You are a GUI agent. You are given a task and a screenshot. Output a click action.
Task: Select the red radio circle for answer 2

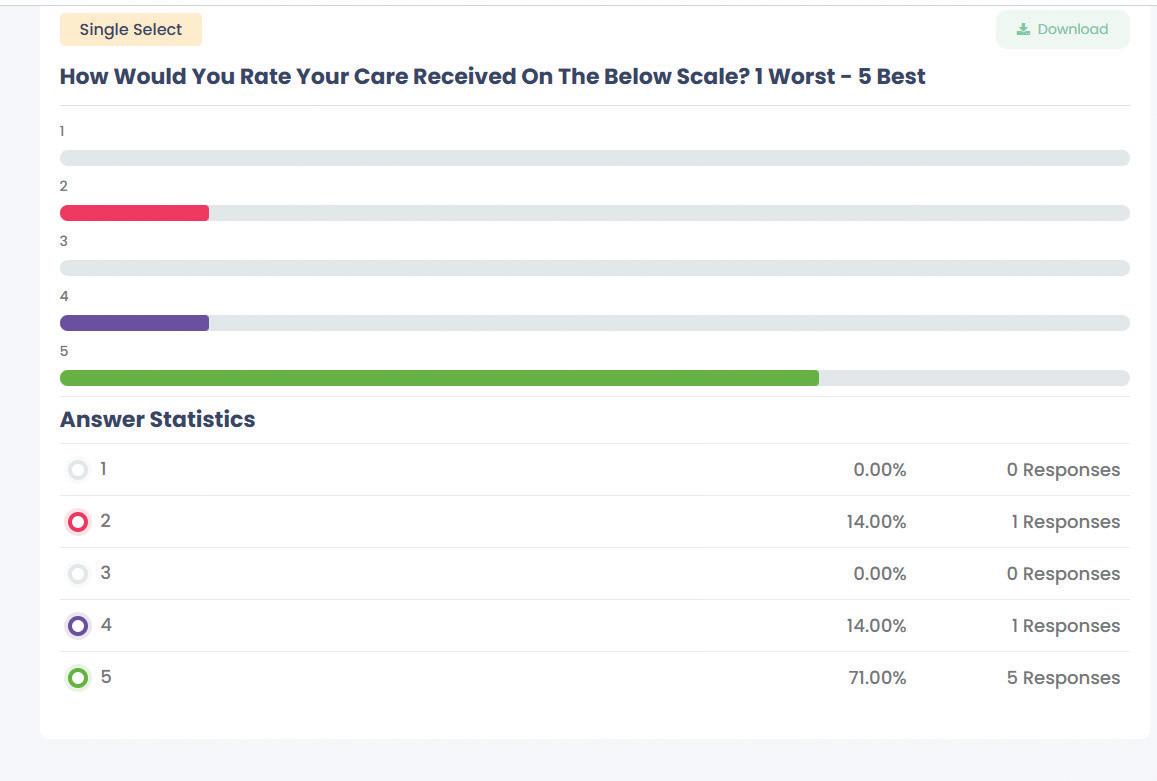point(78,522)
